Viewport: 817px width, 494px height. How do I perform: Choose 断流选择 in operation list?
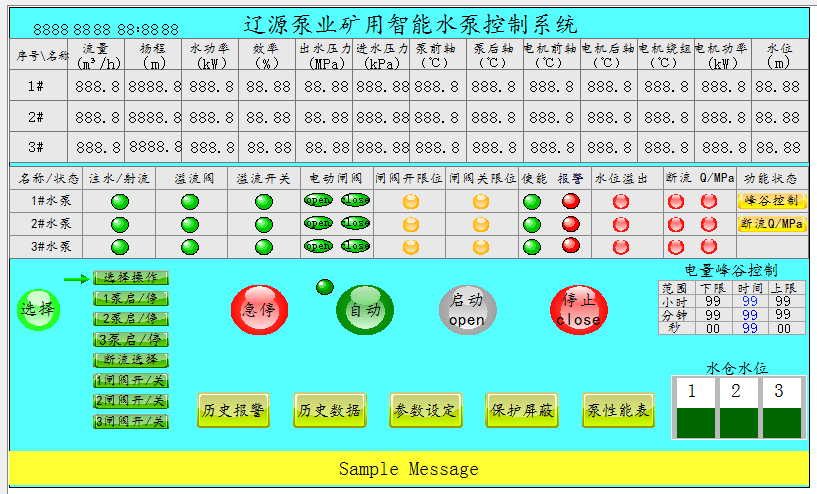pyautogui.click(x=131, y=359)
